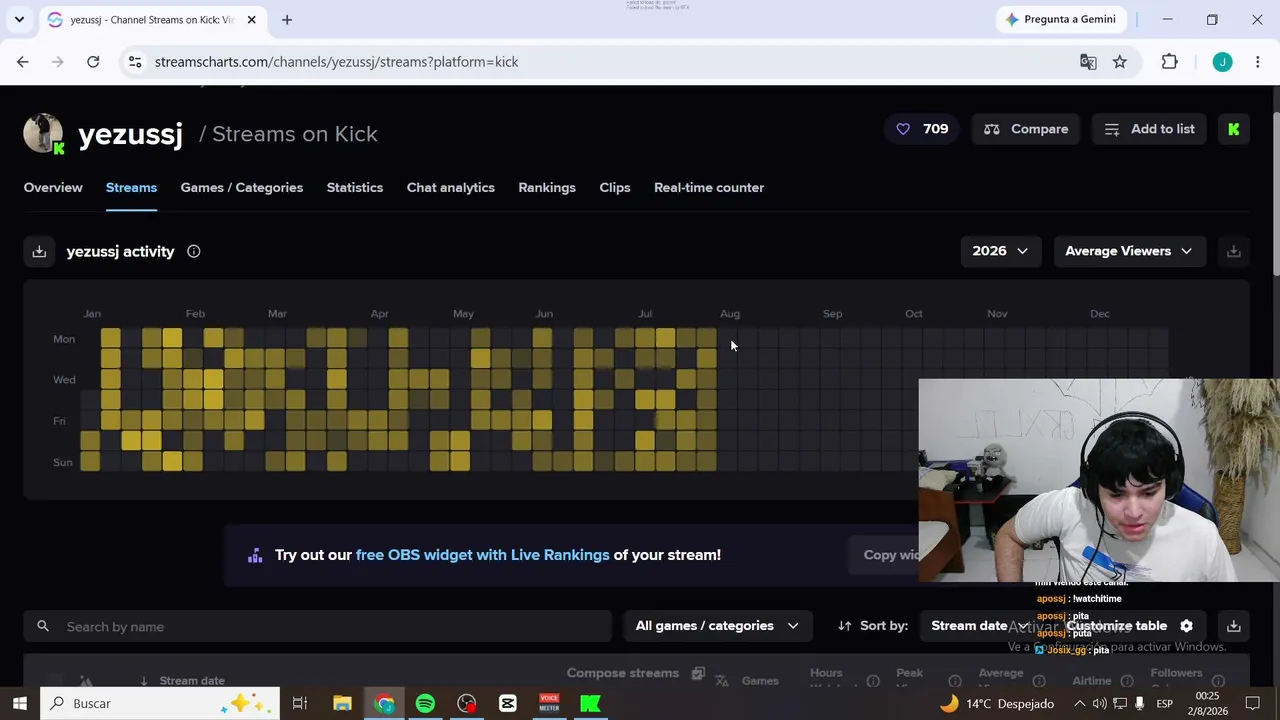The height and width of the screenshot is (720, 1280).
Task: Download the streams table export
Action: pyautogui.click(x=1234, y=626)
